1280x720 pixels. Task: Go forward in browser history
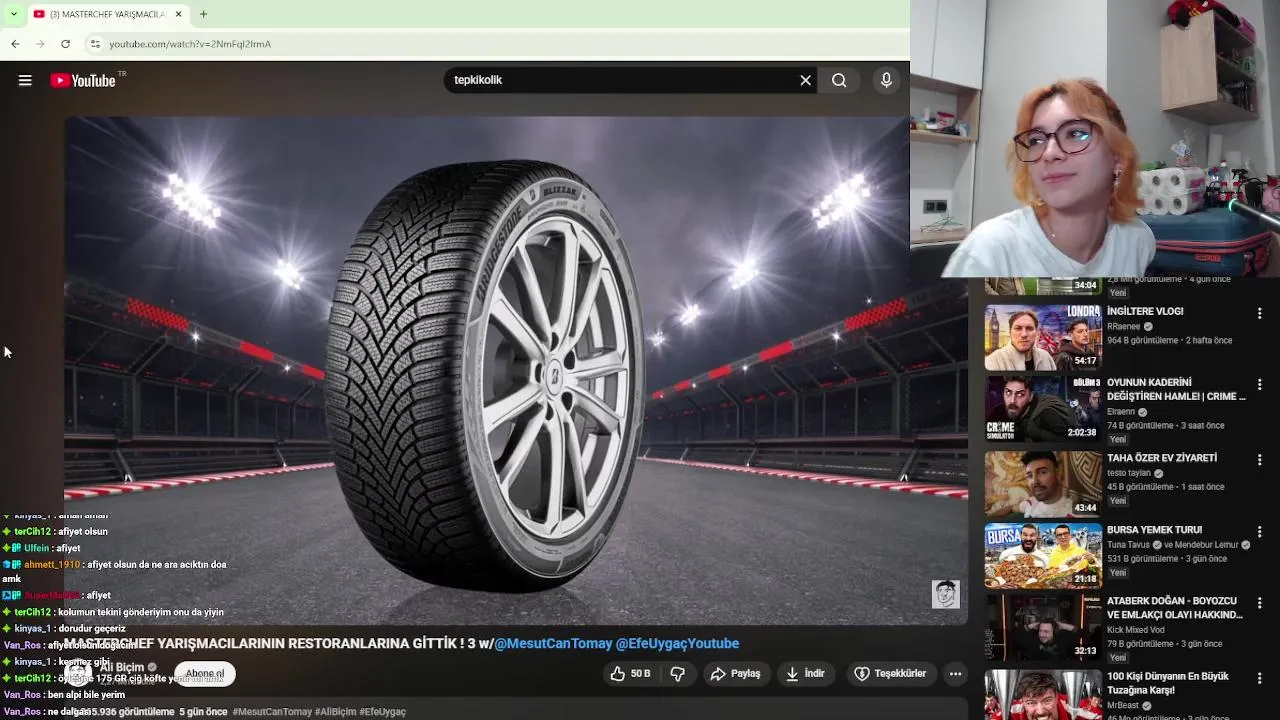40,44
